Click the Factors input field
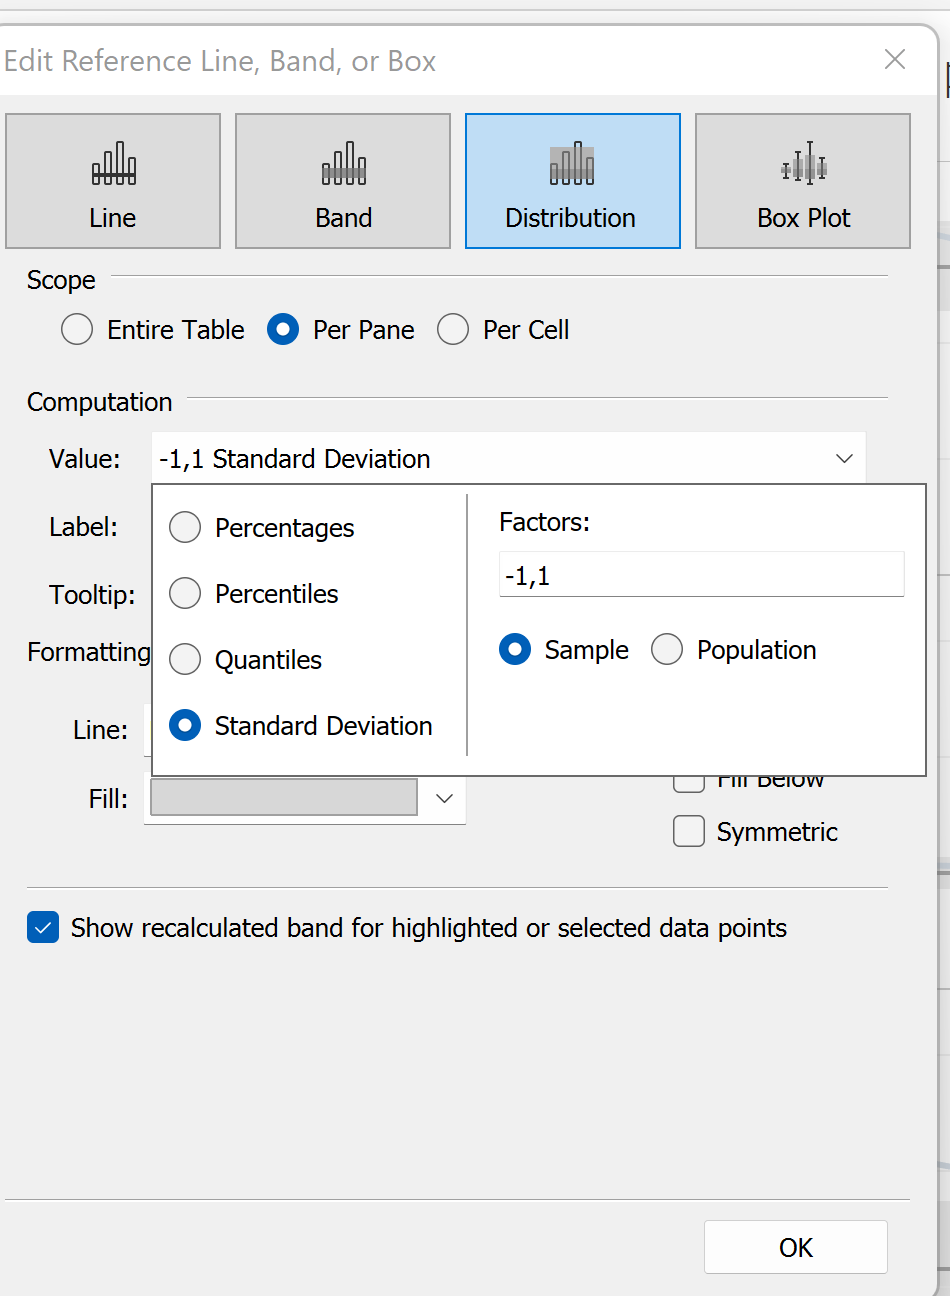Image resolution: width=950 pixels, height=1296 pixels. click(x=701, y=576)
